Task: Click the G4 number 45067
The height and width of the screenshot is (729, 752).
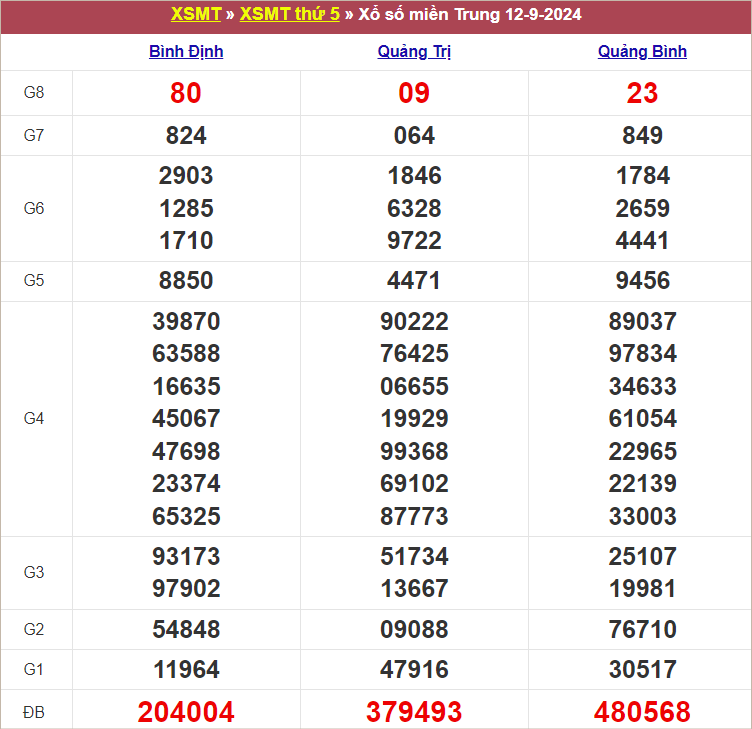Action: pyautogui.click(x=186, y=418)
